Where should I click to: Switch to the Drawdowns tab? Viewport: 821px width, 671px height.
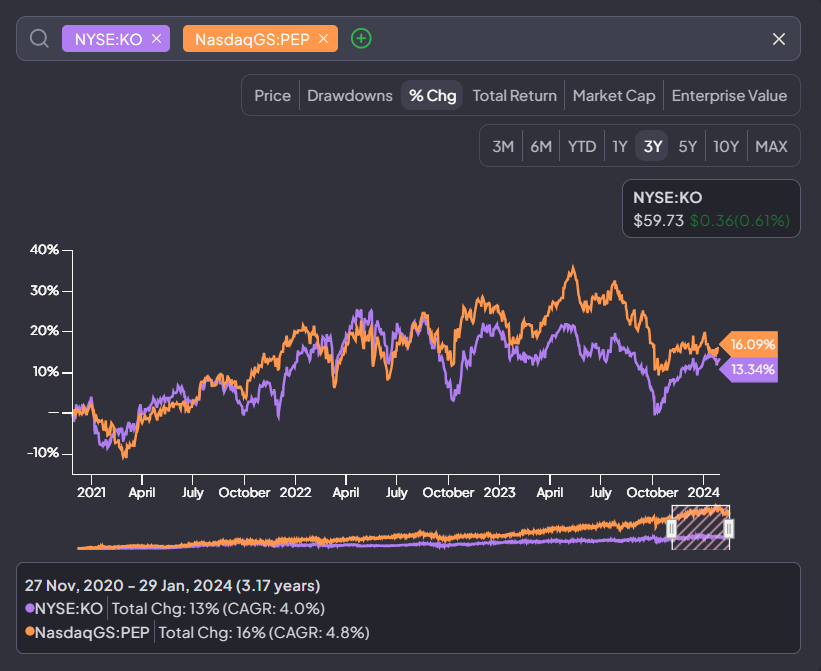click(x=350, y=95)
